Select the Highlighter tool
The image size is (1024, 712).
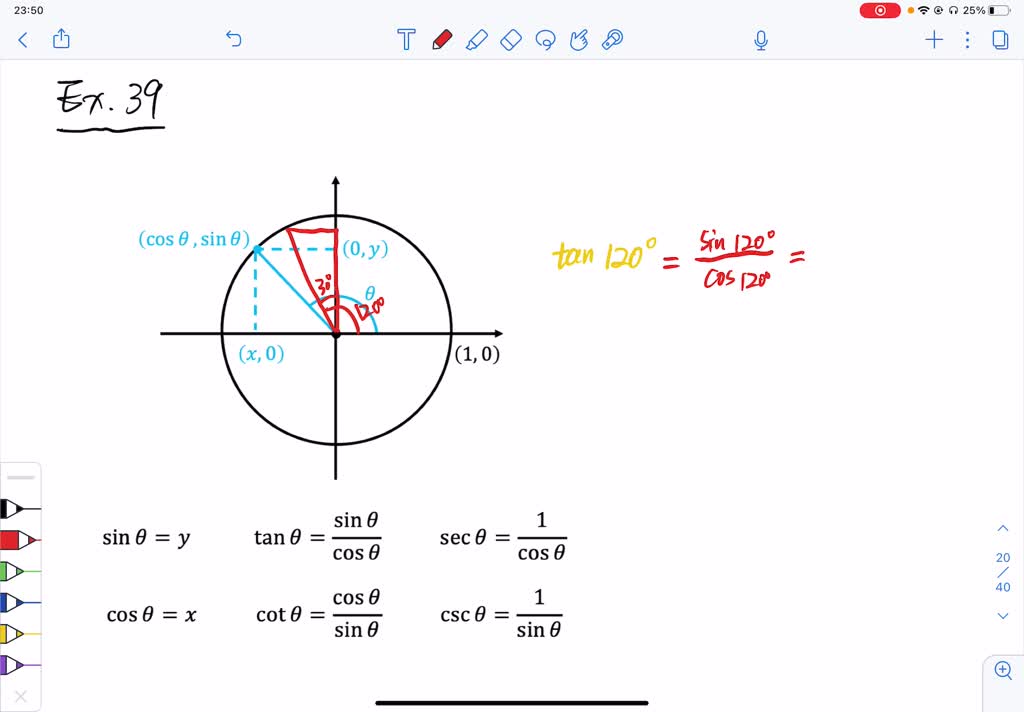477,40
